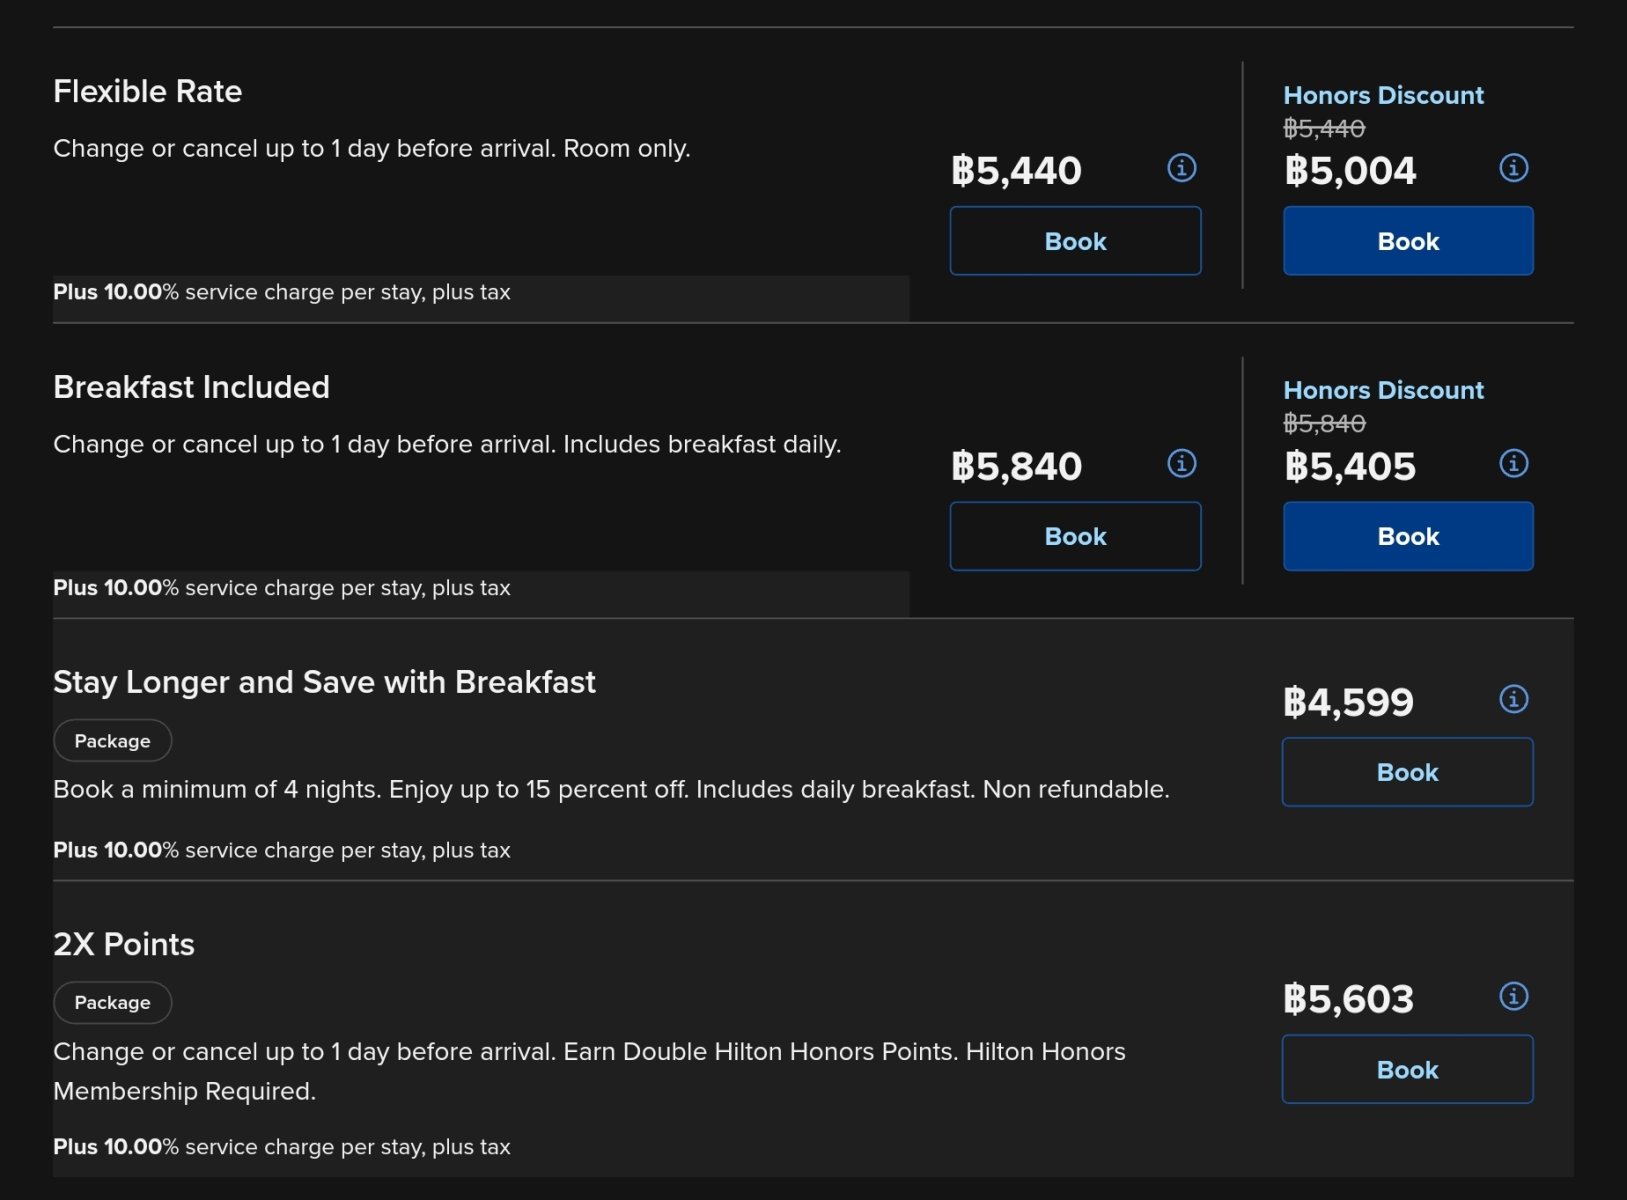
Task: Click Package badge under Stay Longer and Save
Action: click(112, 741)
